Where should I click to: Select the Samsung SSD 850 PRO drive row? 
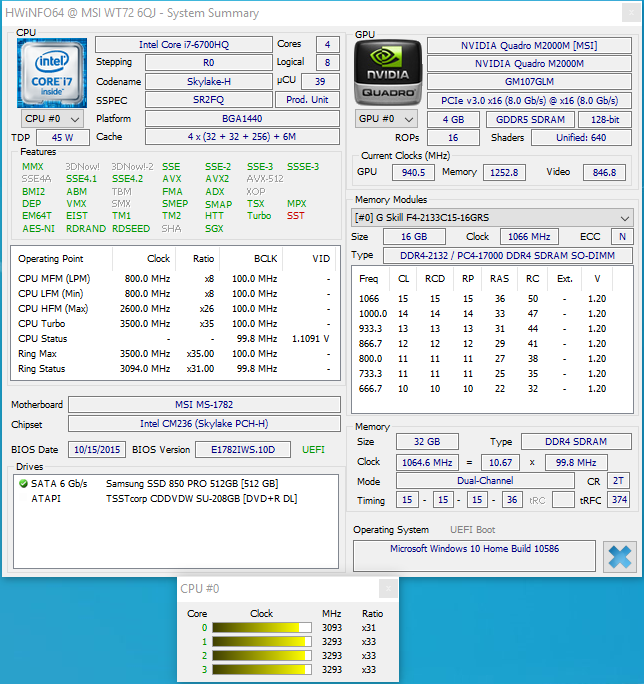tap(176, 483)
